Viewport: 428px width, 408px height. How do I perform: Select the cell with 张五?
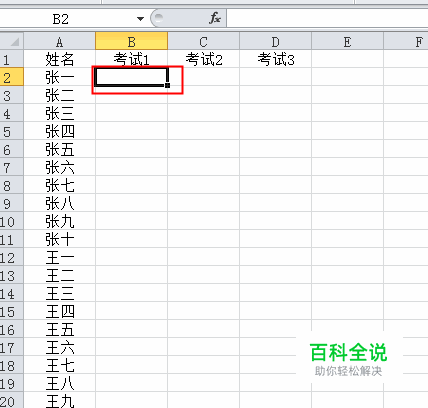[x=59, y=149]
